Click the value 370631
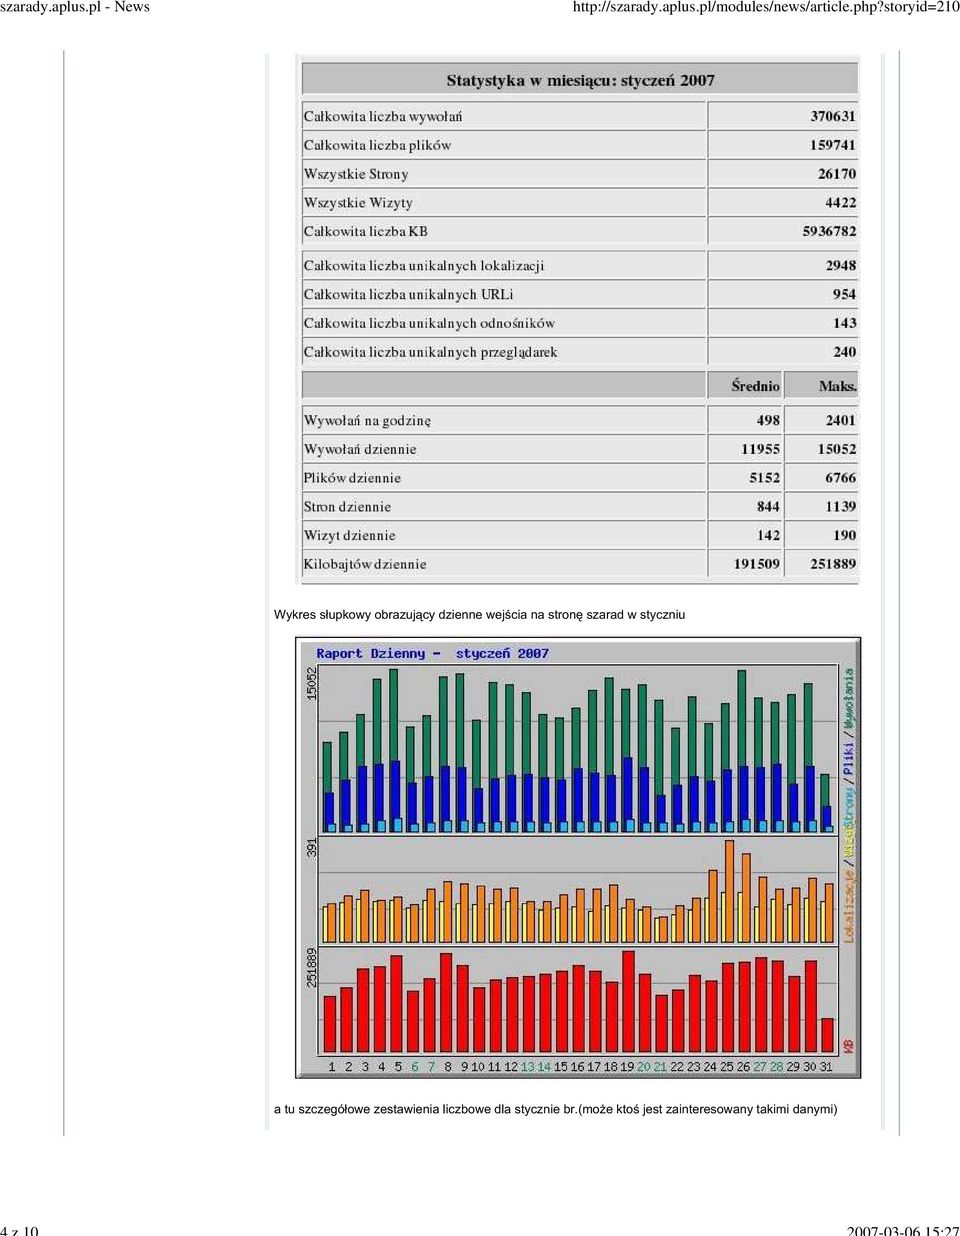The image size is (960, 1236). pyautogui.click(x=833, y=117)
